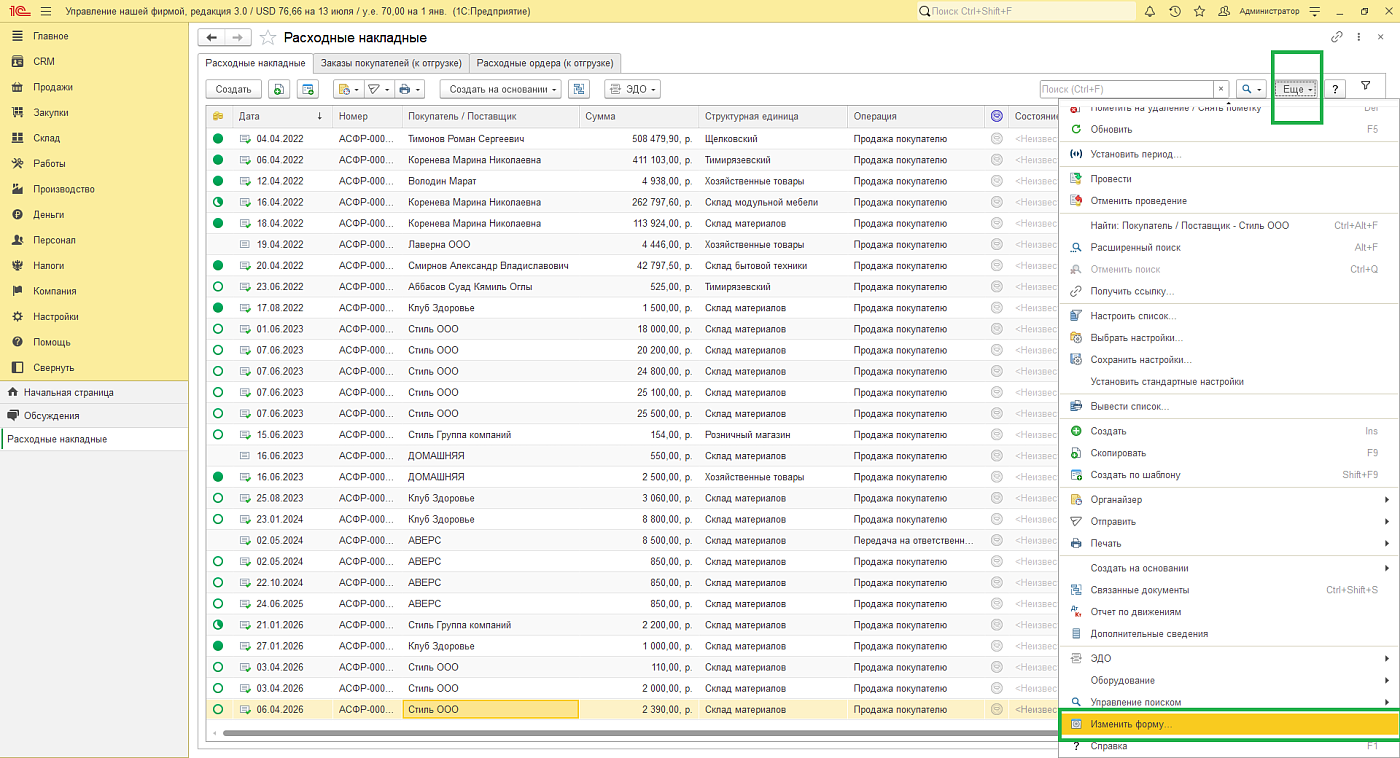
Task: Expand Оборудование submenu in menu
Action: click(x=1229, y=680)
